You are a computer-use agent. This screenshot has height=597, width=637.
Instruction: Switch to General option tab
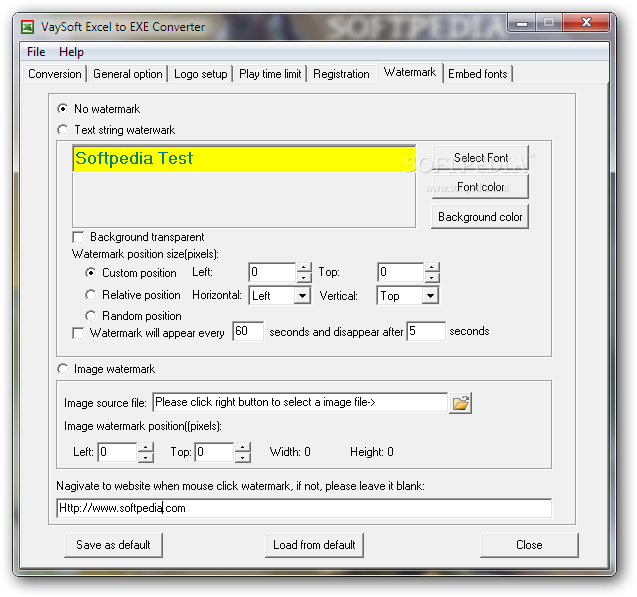(x=128, y=74)
